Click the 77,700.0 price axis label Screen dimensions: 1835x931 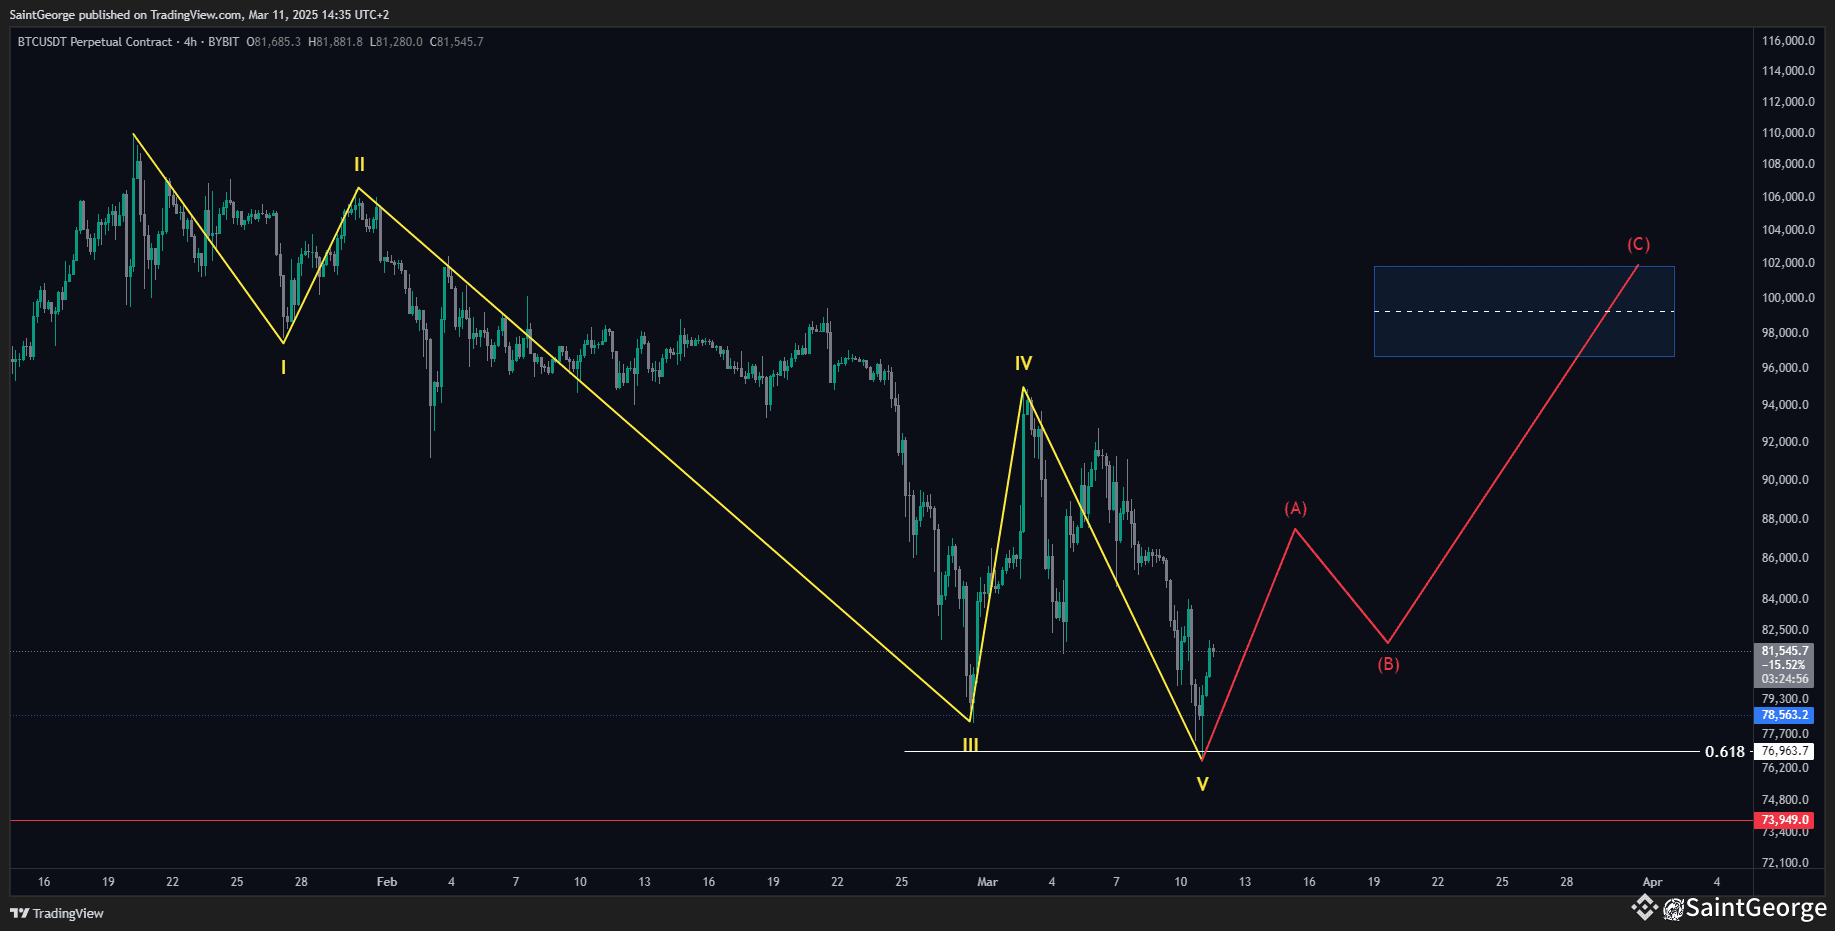click(1785, 734)
